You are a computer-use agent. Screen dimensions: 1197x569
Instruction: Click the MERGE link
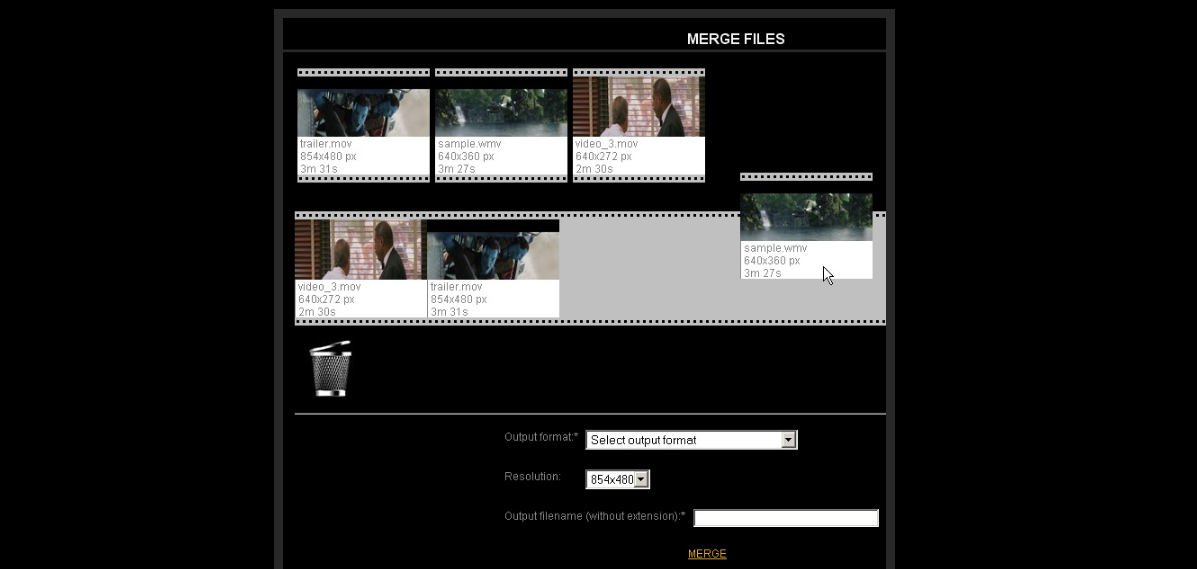point(707,554)
